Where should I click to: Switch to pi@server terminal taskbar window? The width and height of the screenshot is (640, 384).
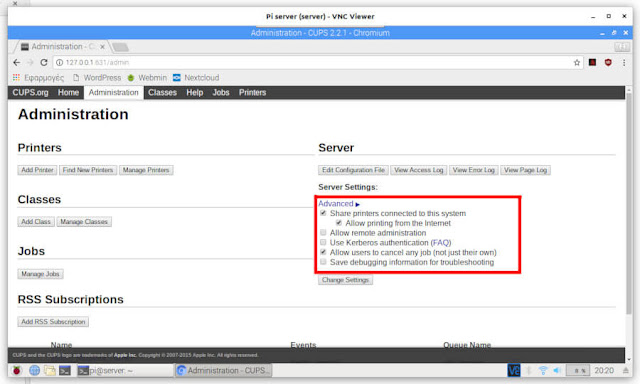coord(124,370)
